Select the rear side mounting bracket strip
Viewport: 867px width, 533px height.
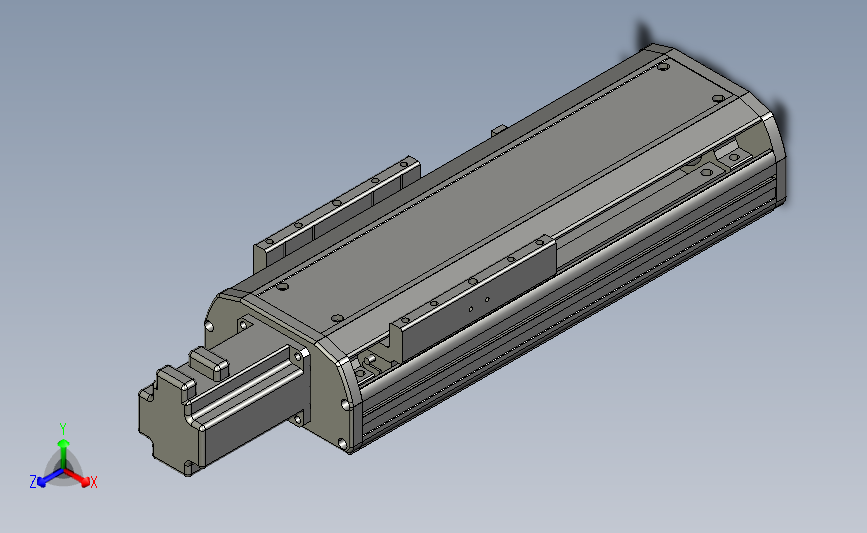coord(337,213)
